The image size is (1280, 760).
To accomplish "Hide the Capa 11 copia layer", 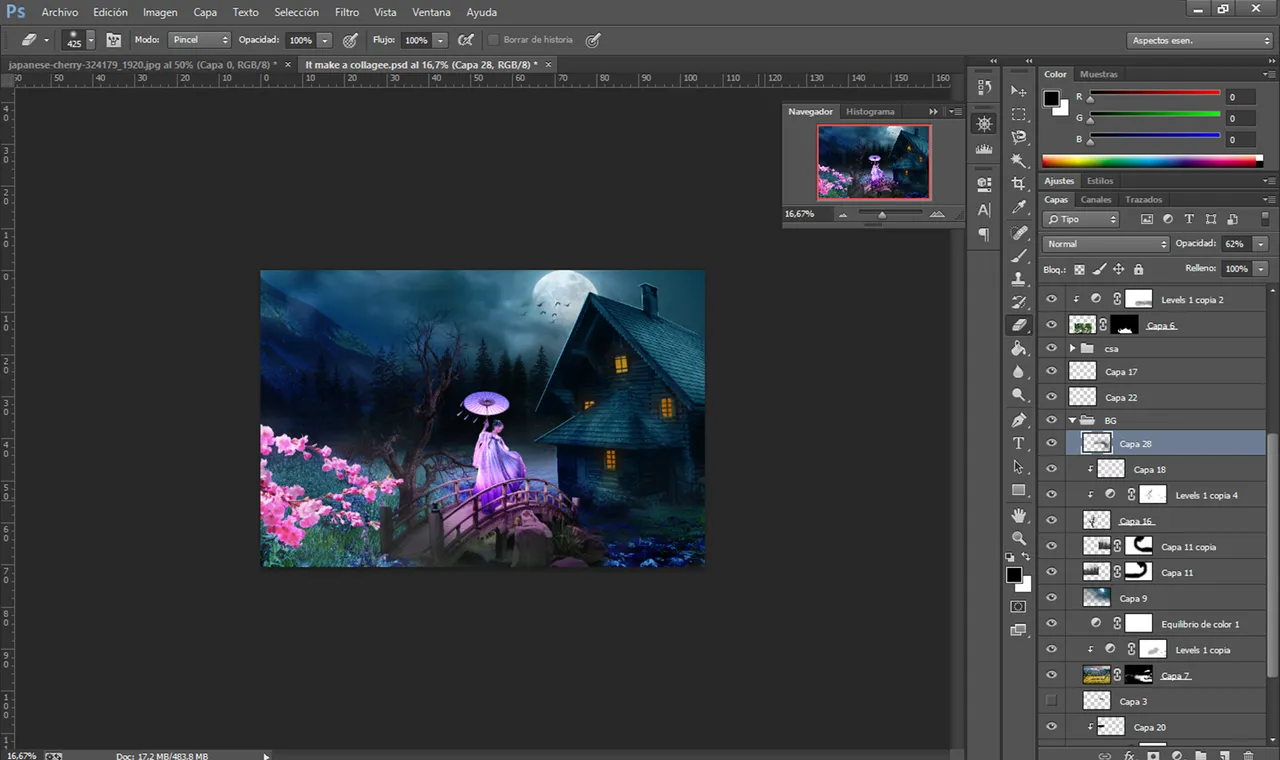I will [1051, 546].
